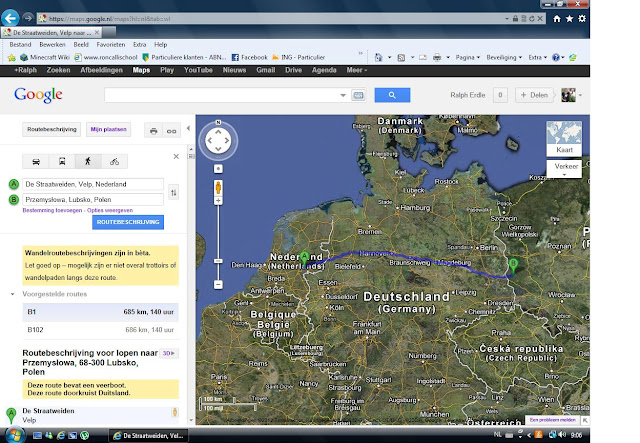640x443 pixels.
Task: Print the directions using printer icon
Action: point(153,131)
